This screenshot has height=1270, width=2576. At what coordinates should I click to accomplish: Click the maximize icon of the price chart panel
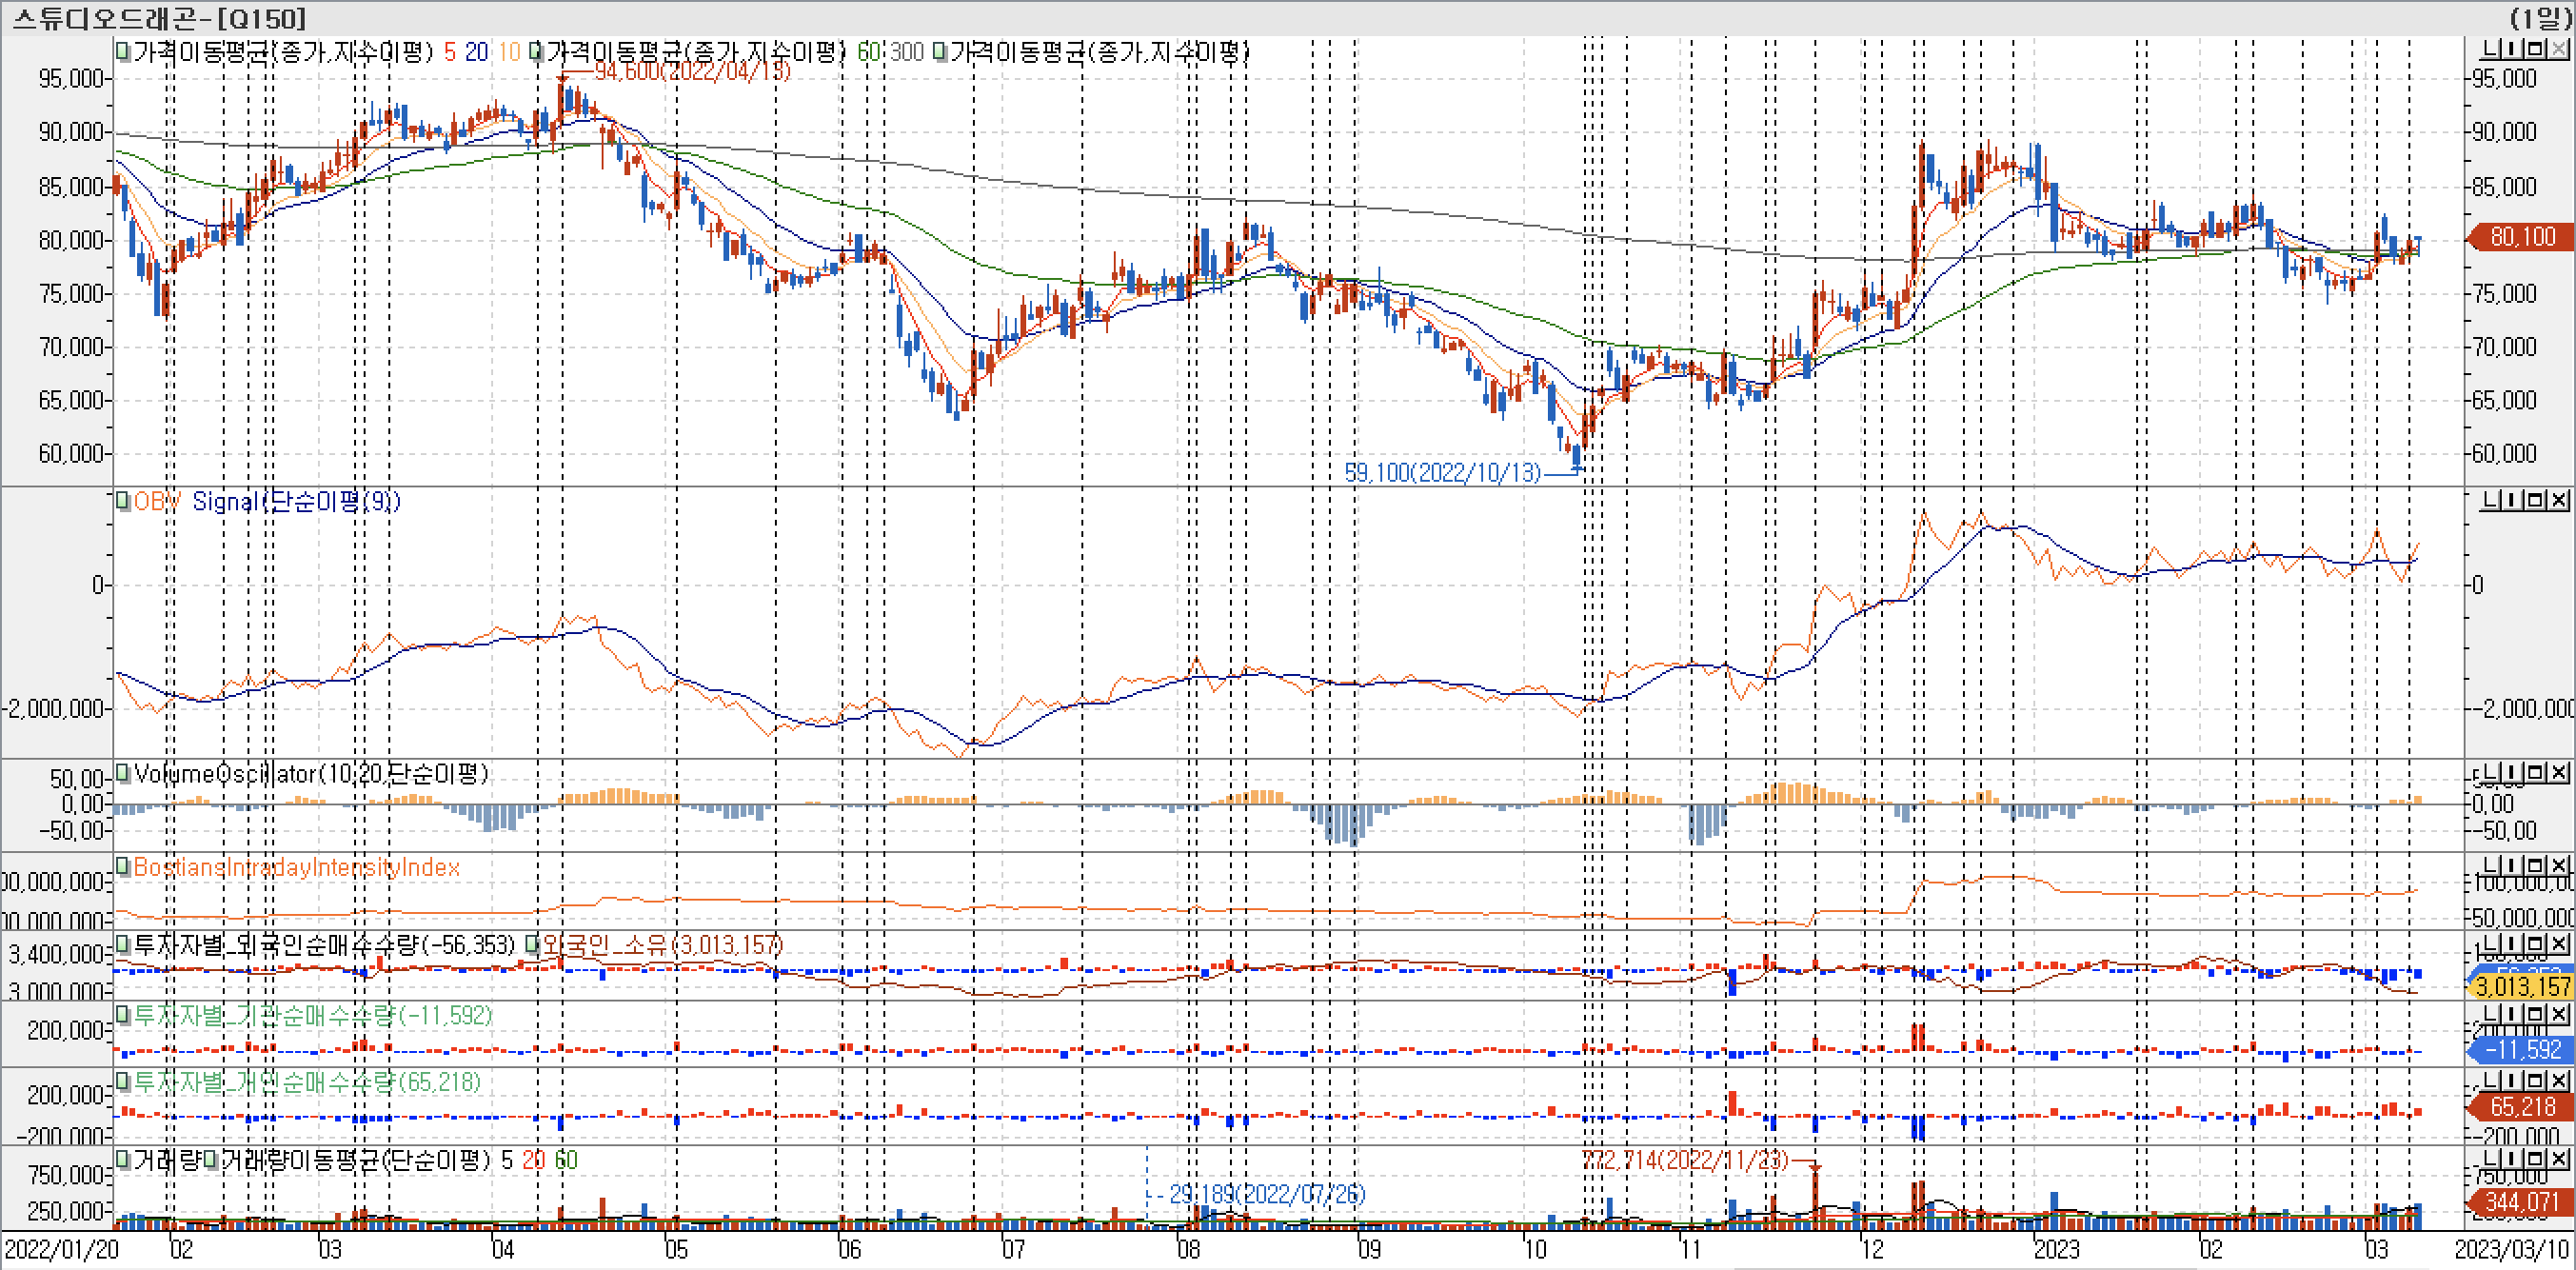(x=2536, y=49)
